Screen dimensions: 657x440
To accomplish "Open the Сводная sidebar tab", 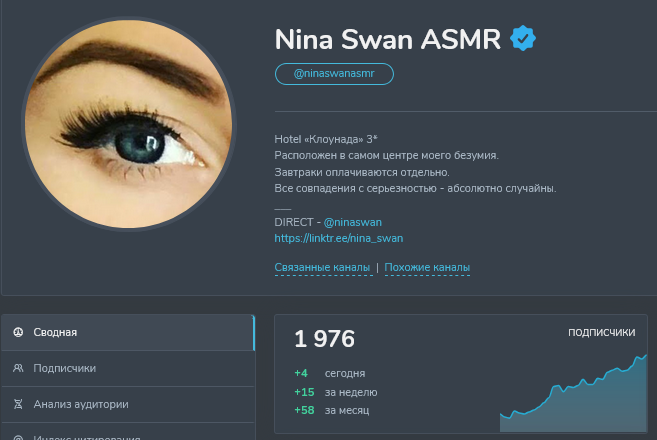I will point(128,332).
